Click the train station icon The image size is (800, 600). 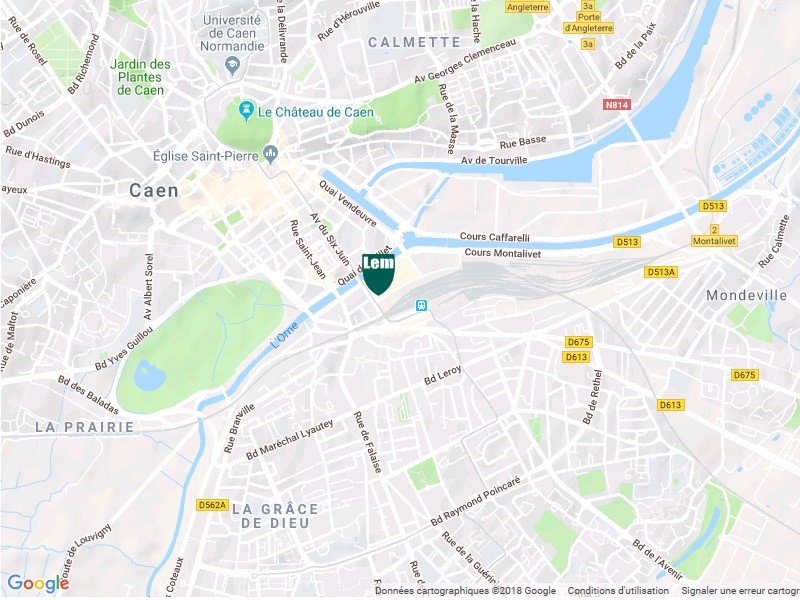pos(421,305)
